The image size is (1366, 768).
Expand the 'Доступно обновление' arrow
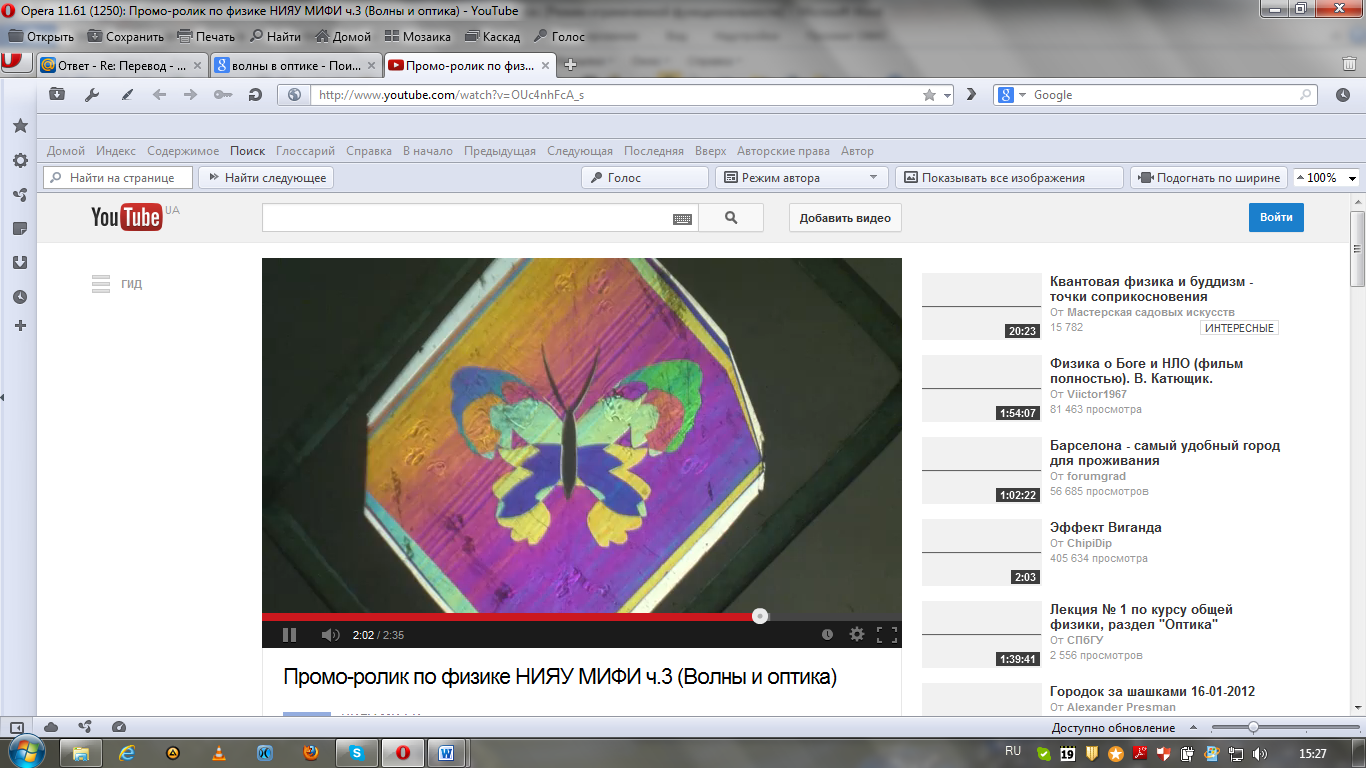1192,727
